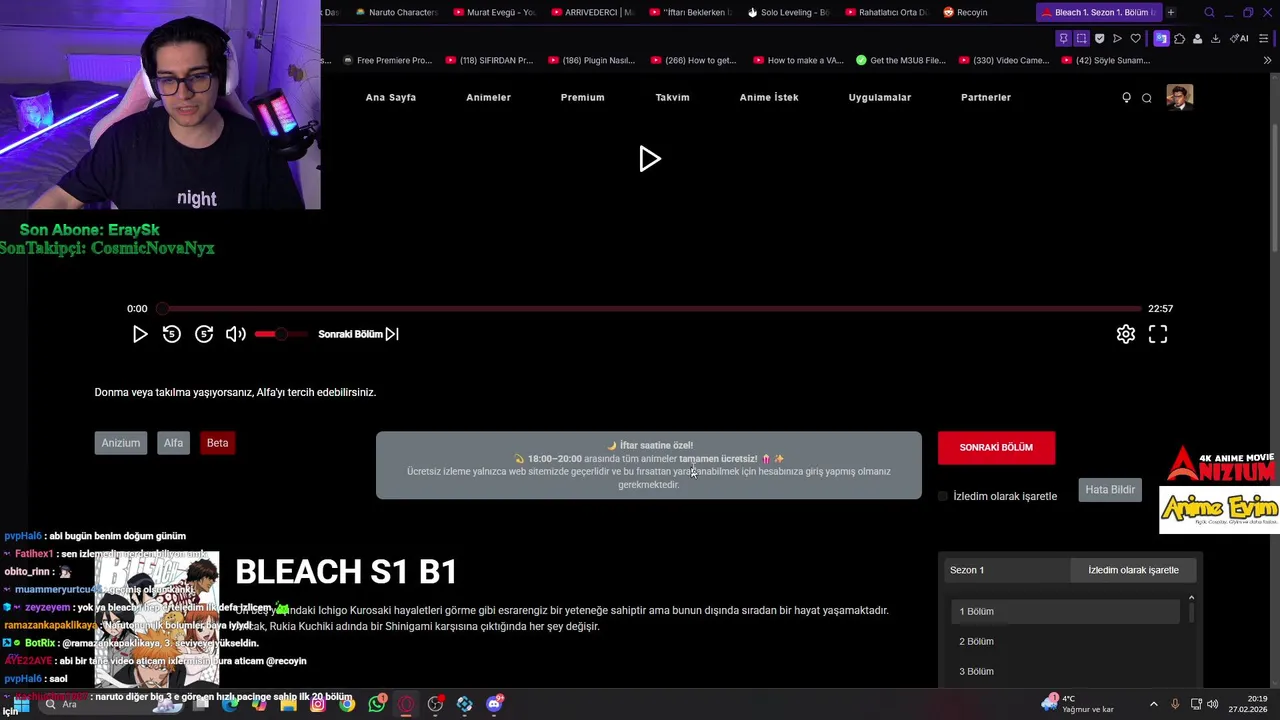This screenshot has height=720, width=1280.
Task: Open the translate extension icon
Action: (1161, 39)
